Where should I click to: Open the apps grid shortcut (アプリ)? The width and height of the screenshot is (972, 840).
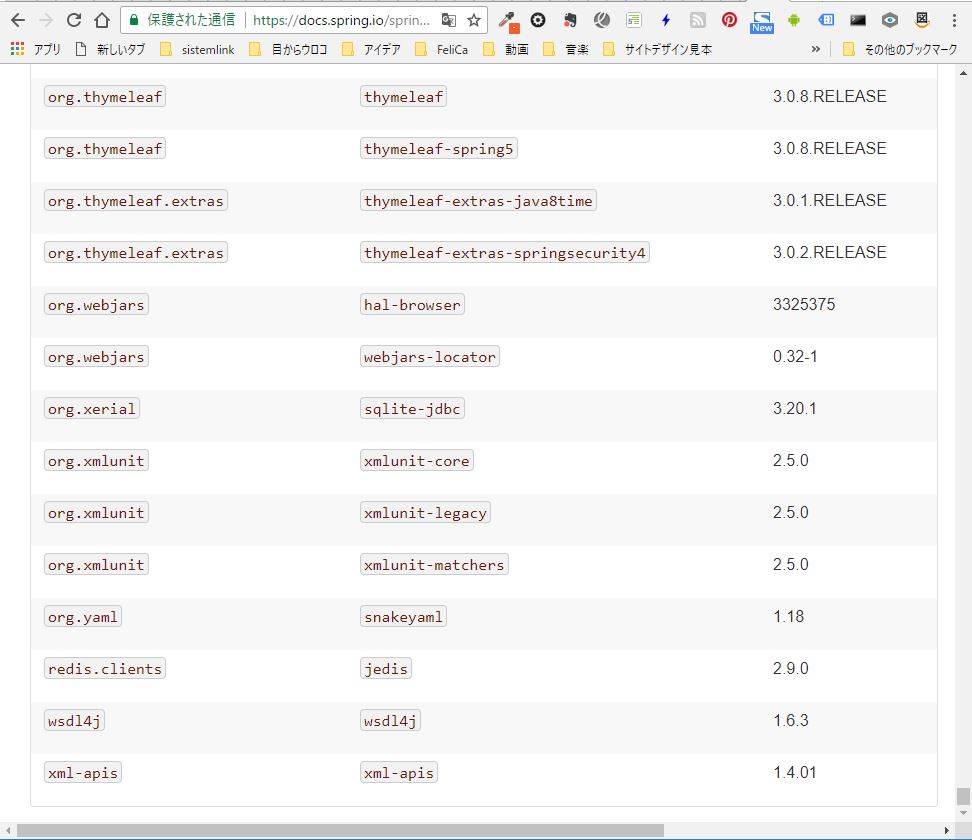35,49
